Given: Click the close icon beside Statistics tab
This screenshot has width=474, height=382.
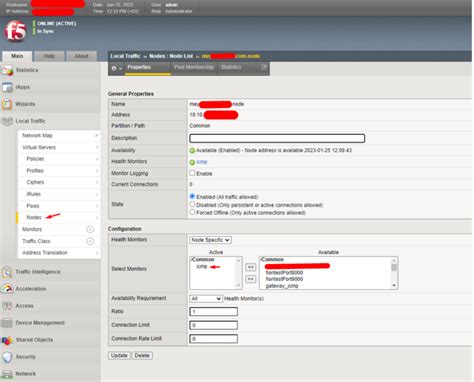Looking at the screenshot, I should pyautogui.click(x=264, y=67).
